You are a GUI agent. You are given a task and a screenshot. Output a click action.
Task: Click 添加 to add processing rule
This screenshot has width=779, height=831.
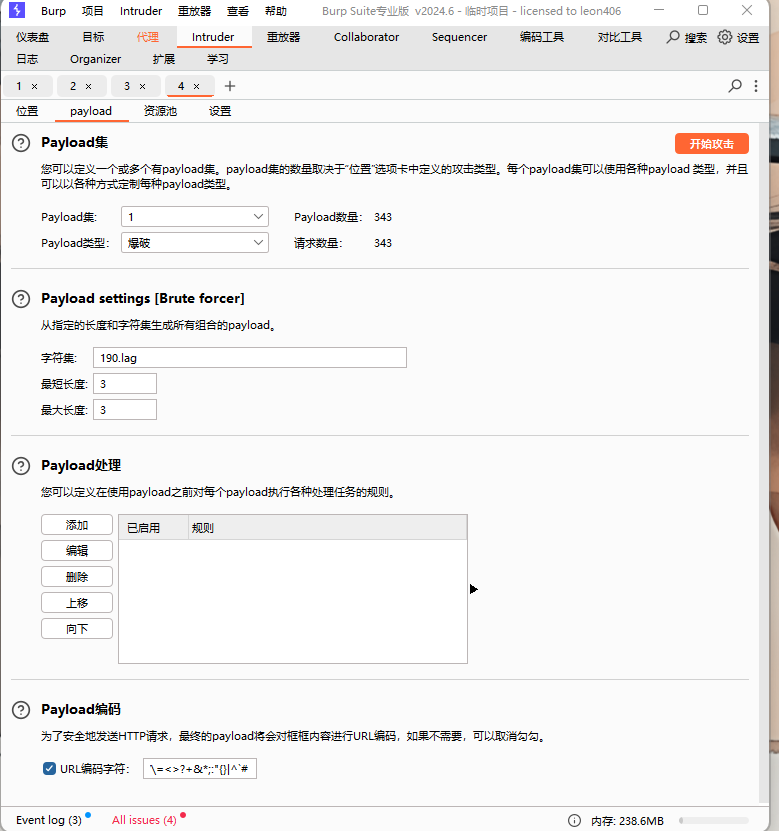pos(77,525)
